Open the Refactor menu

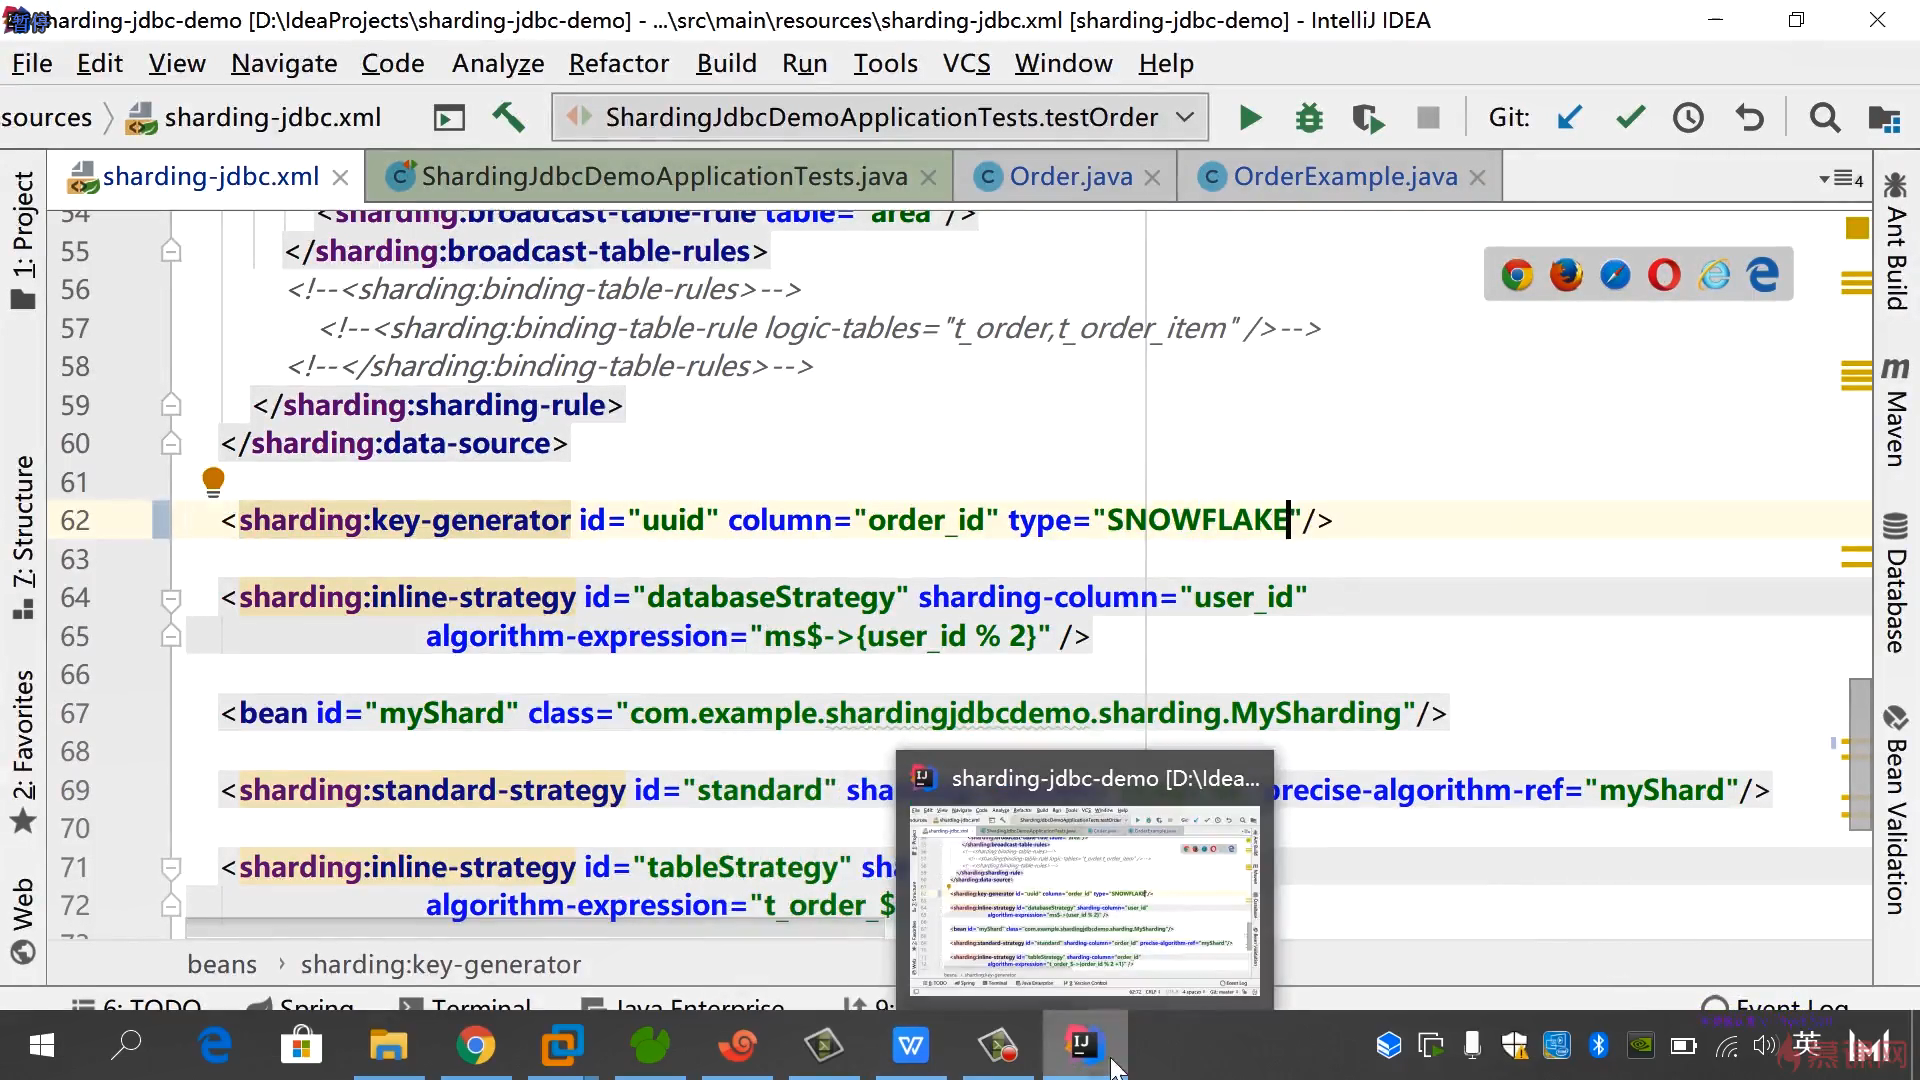618,64
